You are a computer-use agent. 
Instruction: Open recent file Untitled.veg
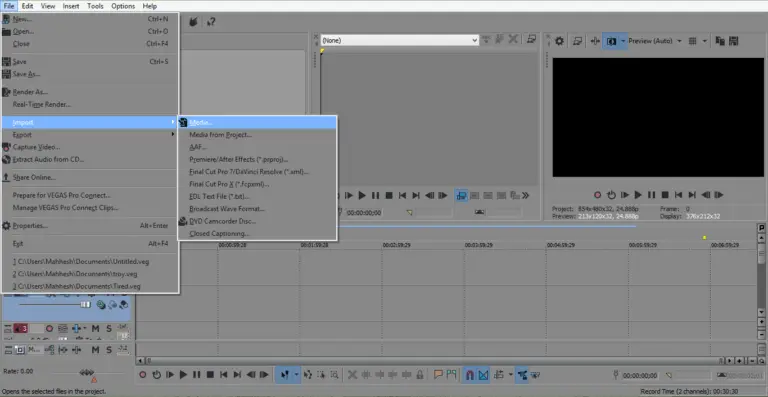81,261
